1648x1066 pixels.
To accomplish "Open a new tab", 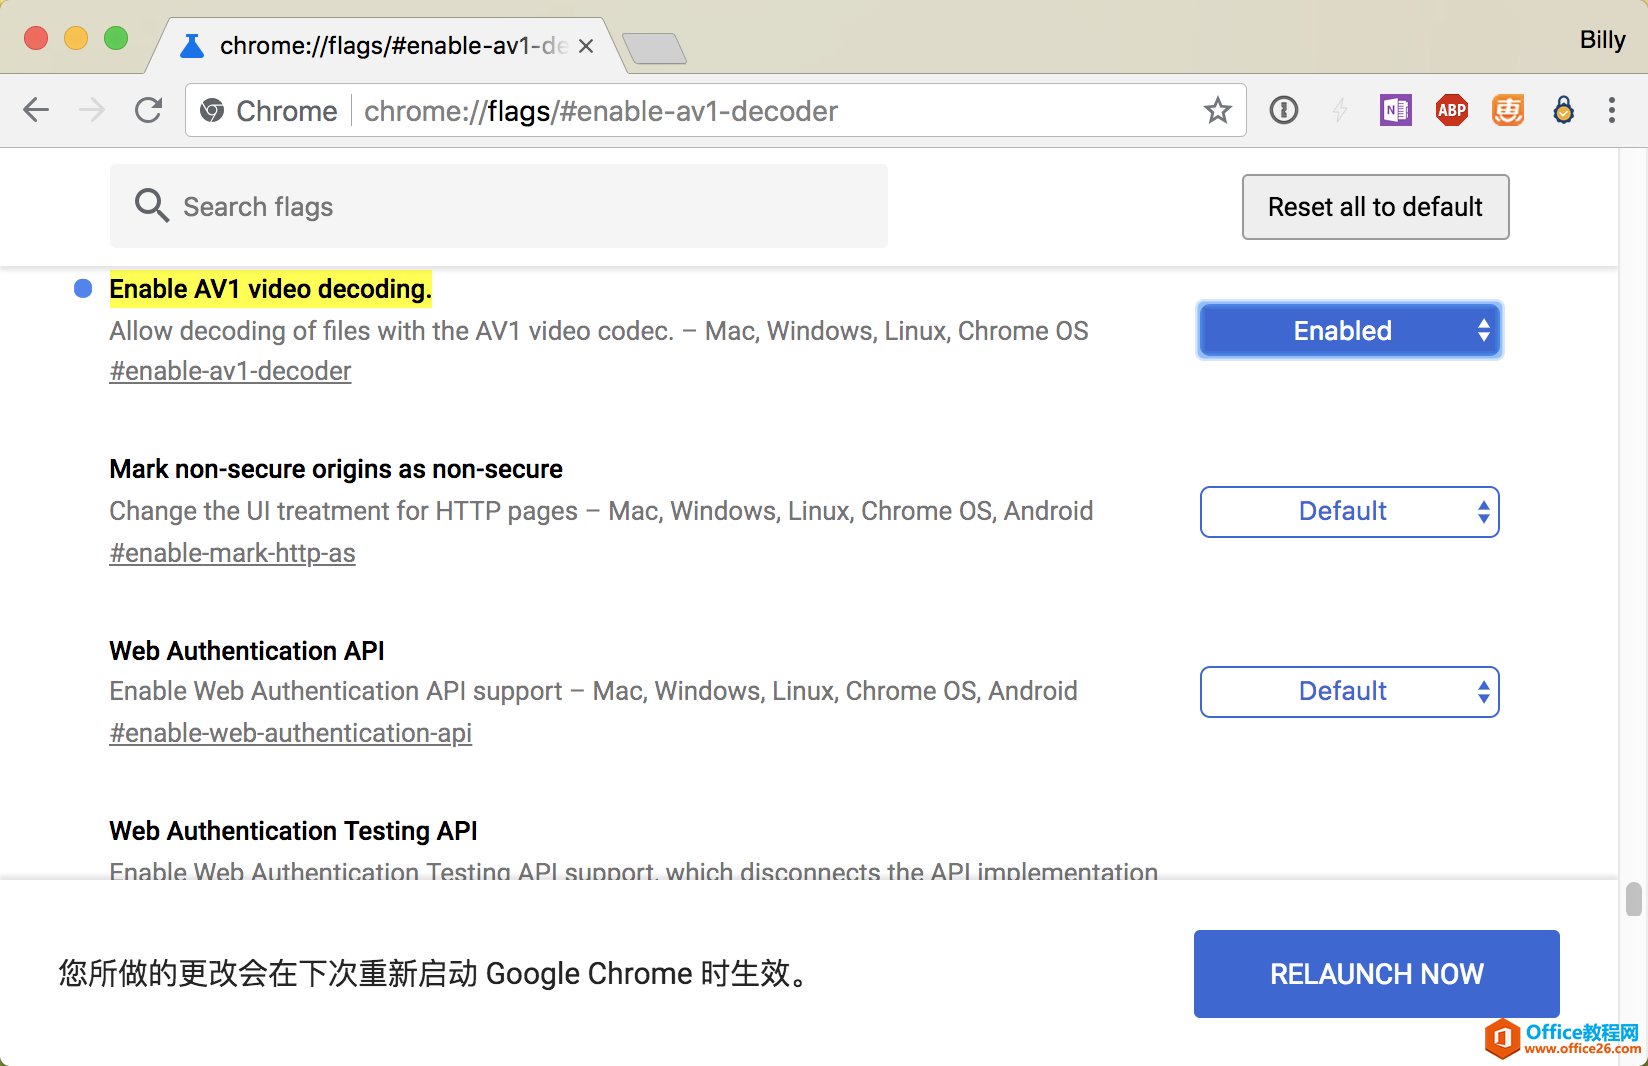I will click(654, 48).
